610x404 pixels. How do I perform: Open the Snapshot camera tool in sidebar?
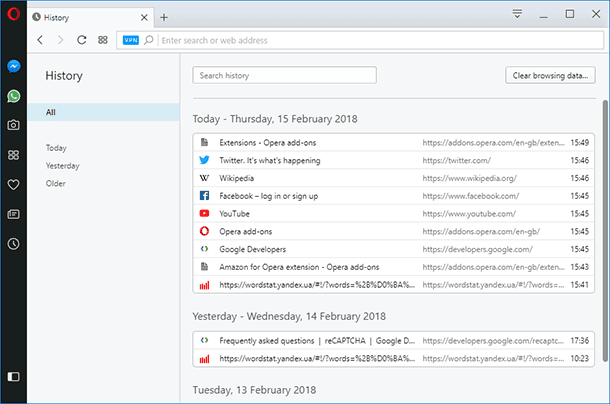pos(14,125)
